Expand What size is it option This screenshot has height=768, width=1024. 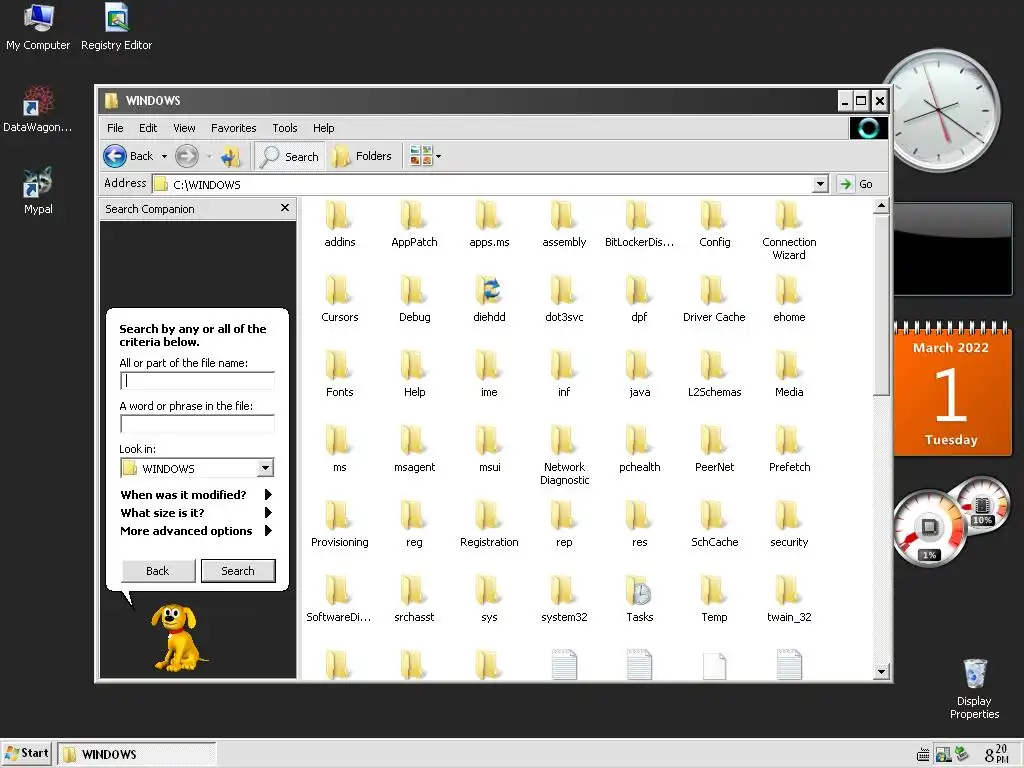click(195, 513)
